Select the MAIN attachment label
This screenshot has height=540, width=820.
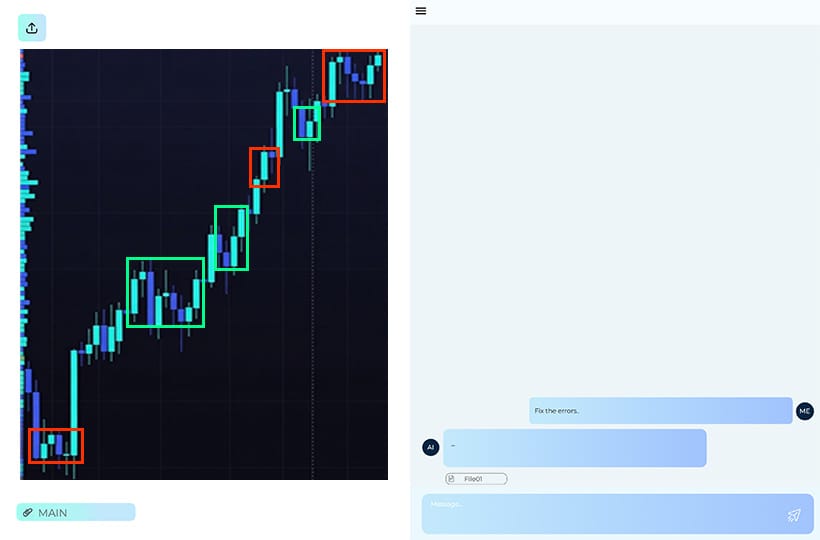[x=76, y=513]
